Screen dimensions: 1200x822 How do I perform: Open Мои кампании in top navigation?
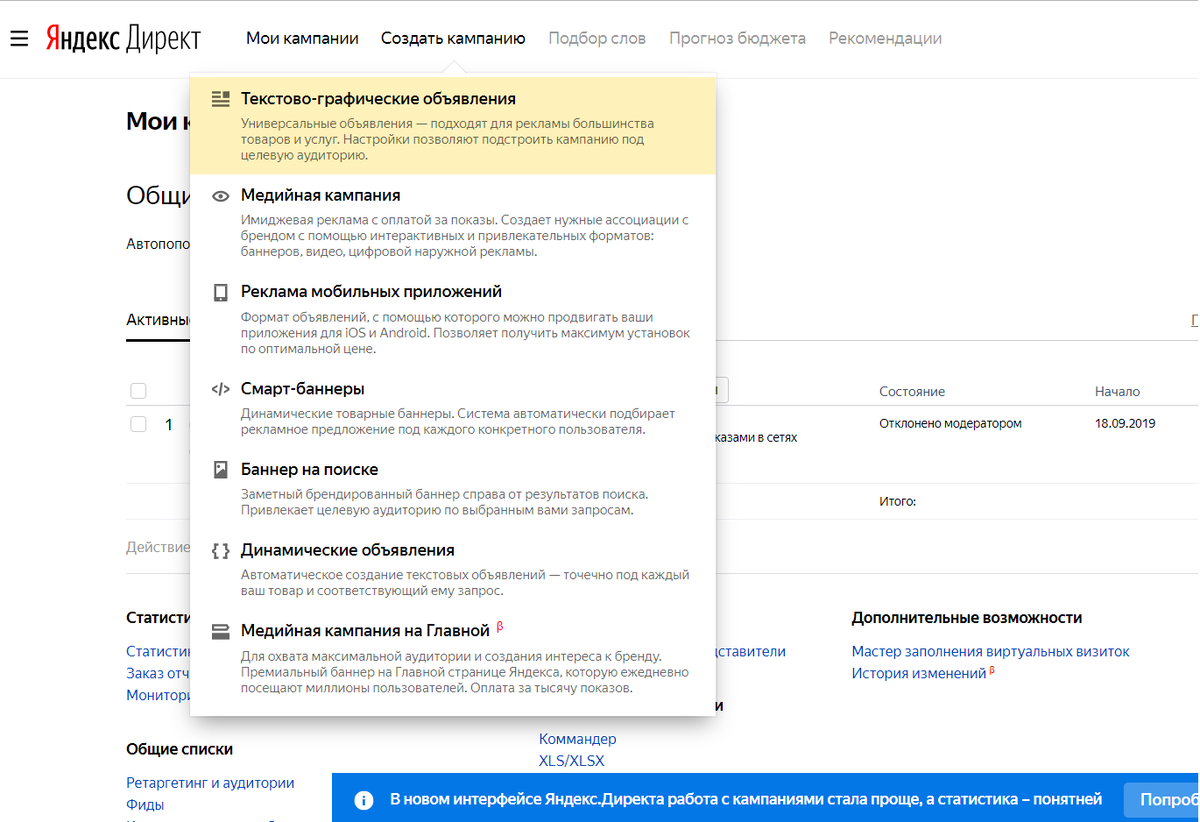pos(302,38)
